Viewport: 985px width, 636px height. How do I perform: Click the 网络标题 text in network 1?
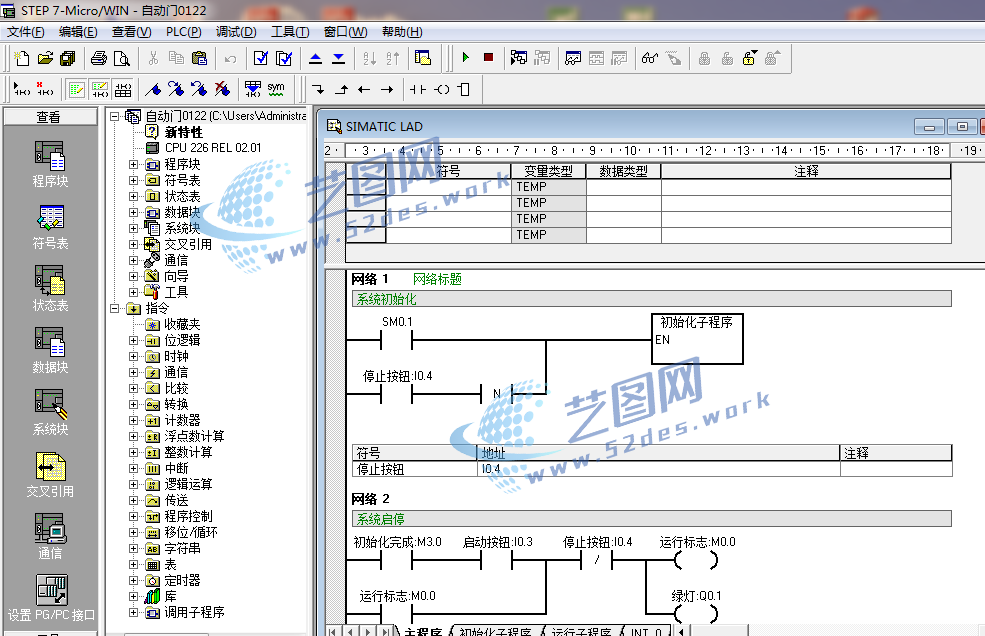437,279
